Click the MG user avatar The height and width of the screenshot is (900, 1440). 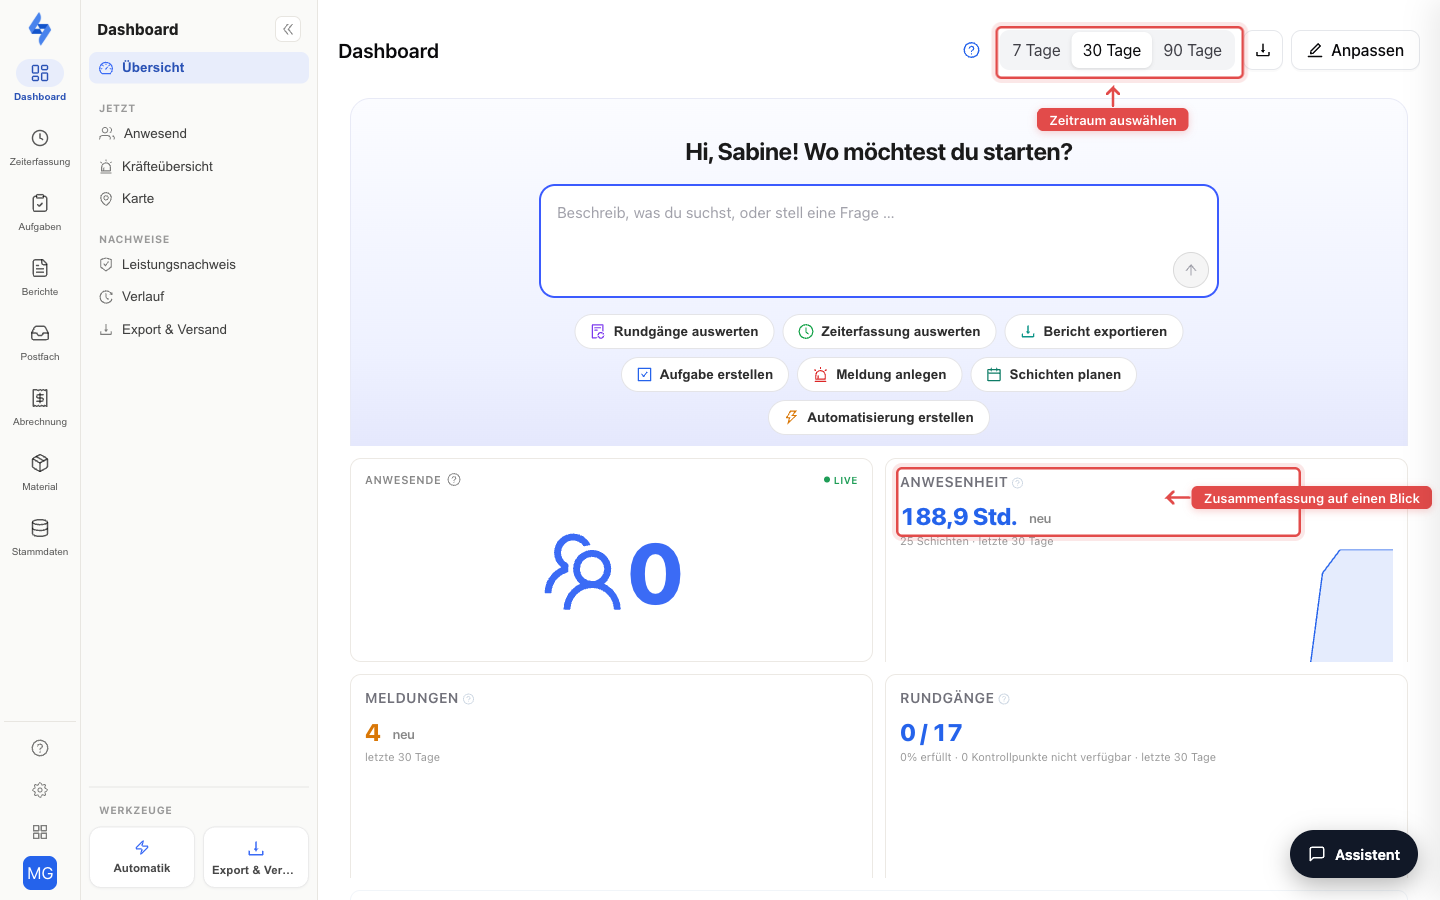[40, 873]
